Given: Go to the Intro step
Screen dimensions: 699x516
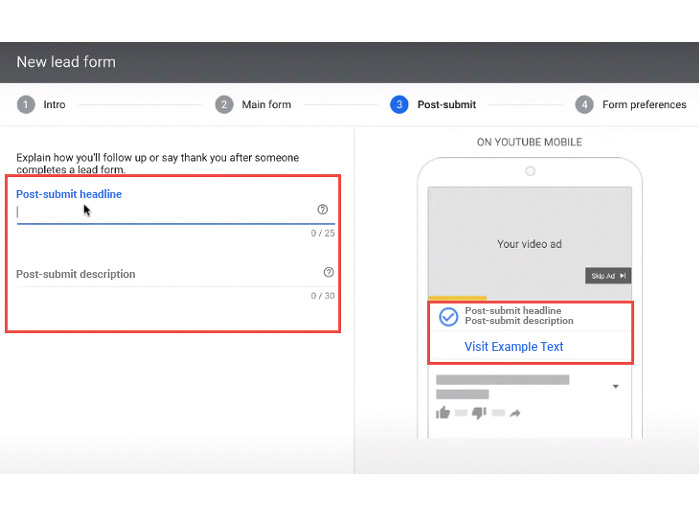Looking at the screenshot, I should (54, 104).
